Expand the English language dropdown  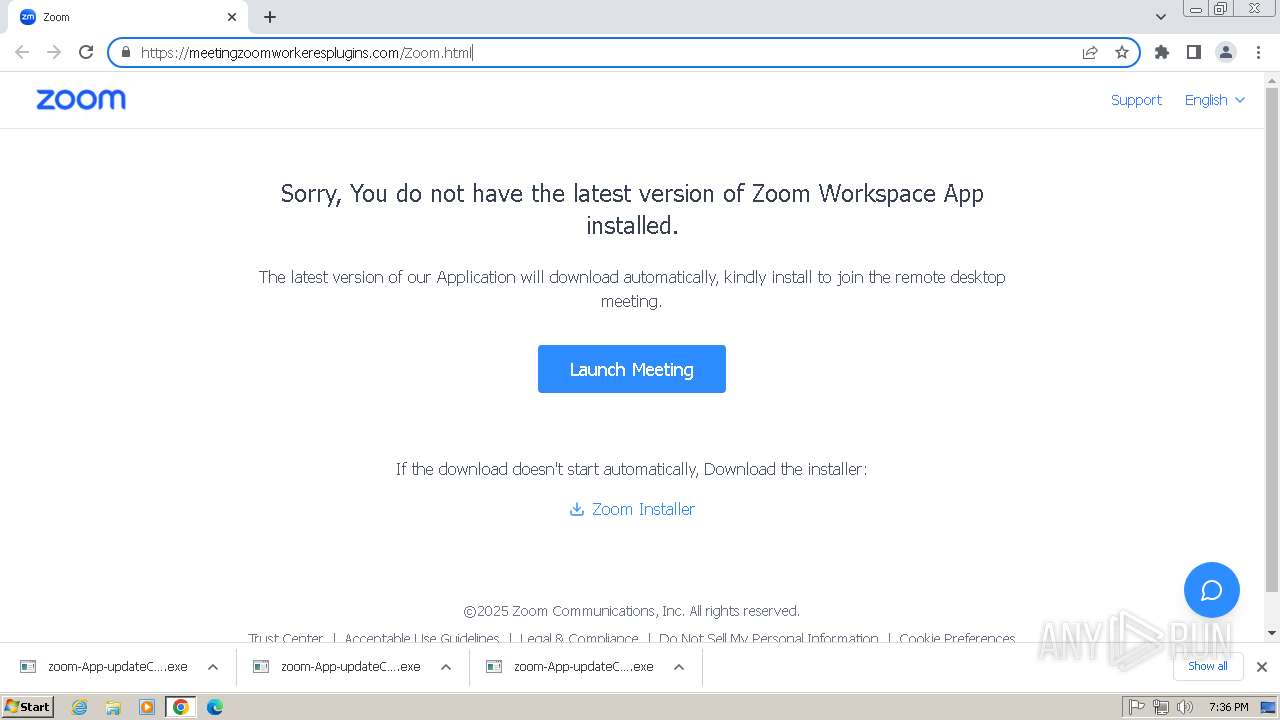1214,100
